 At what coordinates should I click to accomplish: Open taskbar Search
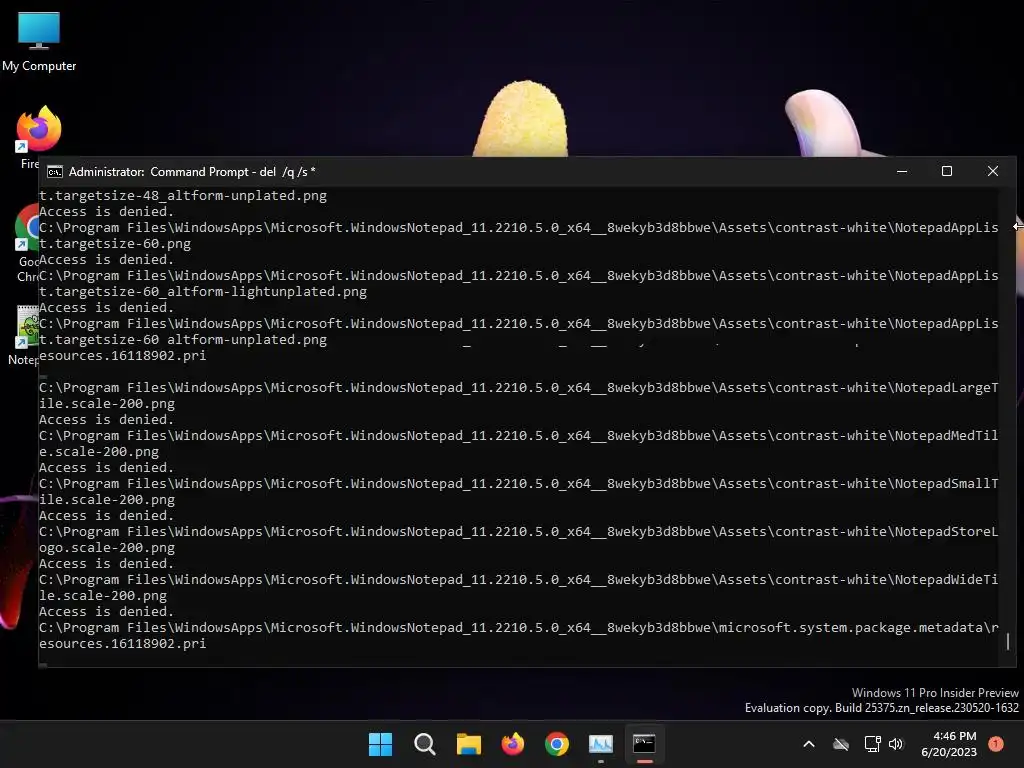(424, 744)
